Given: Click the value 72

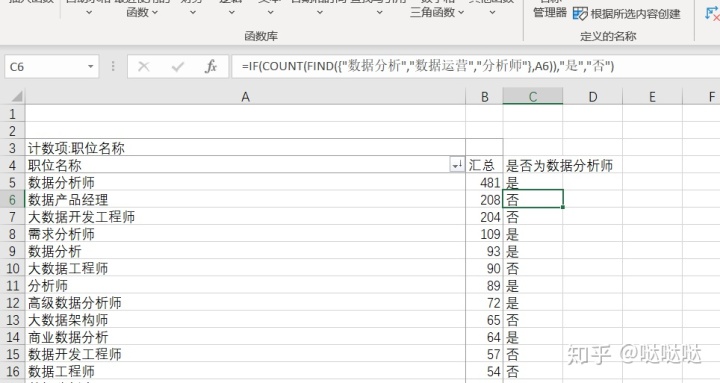Looking at the screenshot, I should (x=494, y=303).
